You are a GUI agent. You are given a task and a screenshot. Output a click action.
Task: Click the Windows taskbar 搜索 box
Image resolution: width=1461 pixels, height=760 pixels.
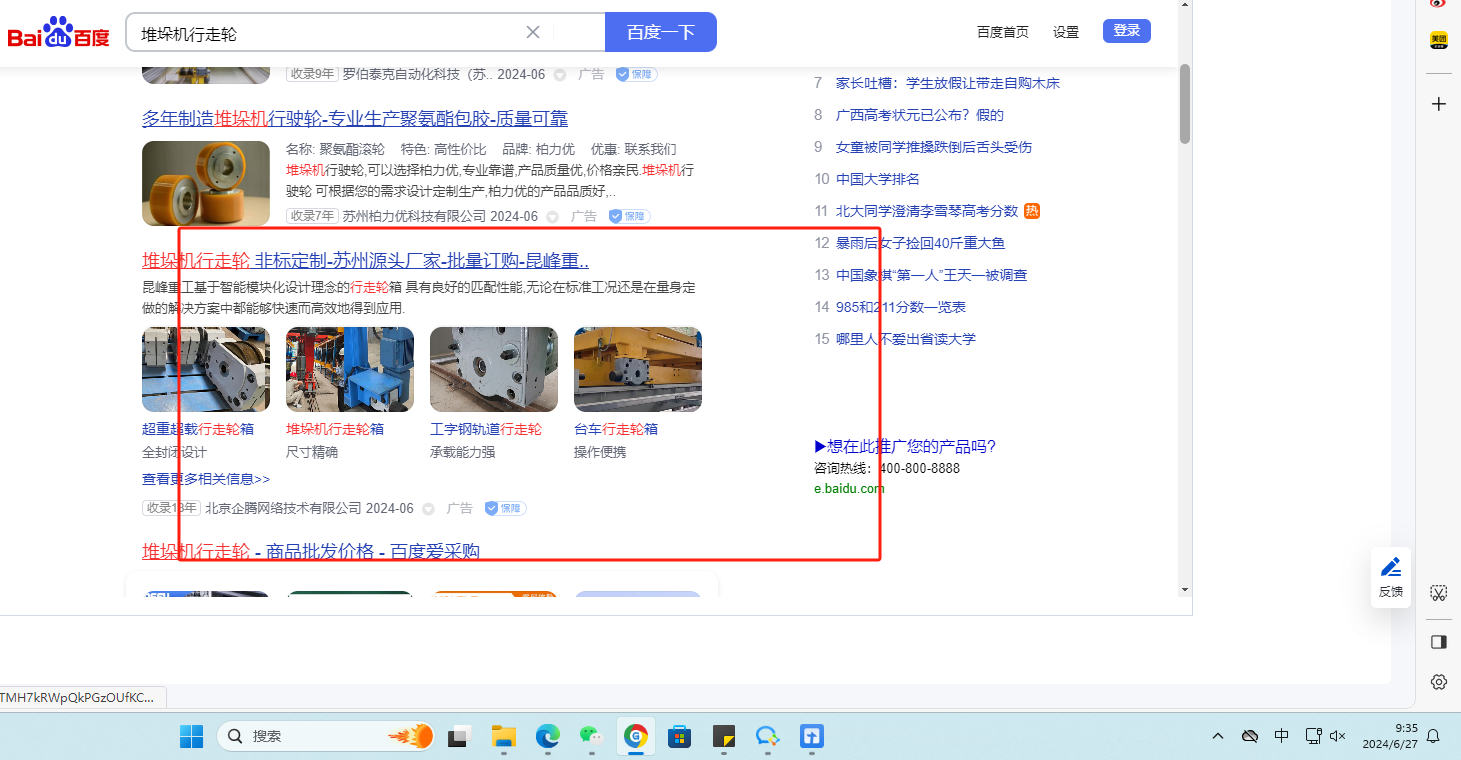click(326, 737)
